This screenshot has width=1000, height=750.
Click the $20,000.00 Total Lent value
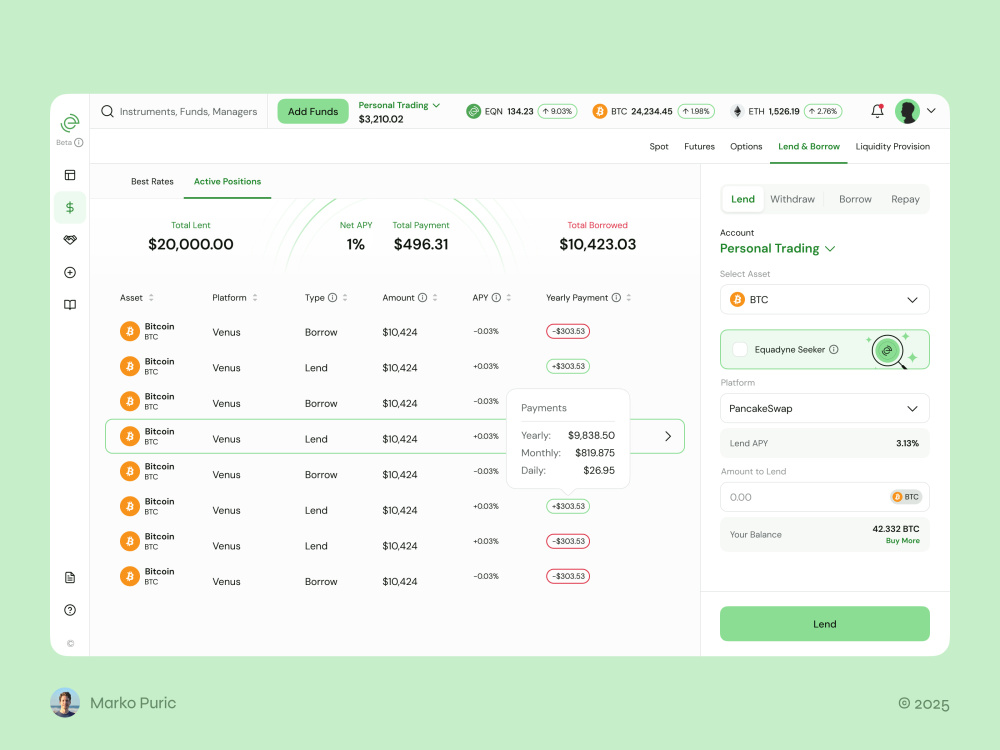(x=191, y=244)
